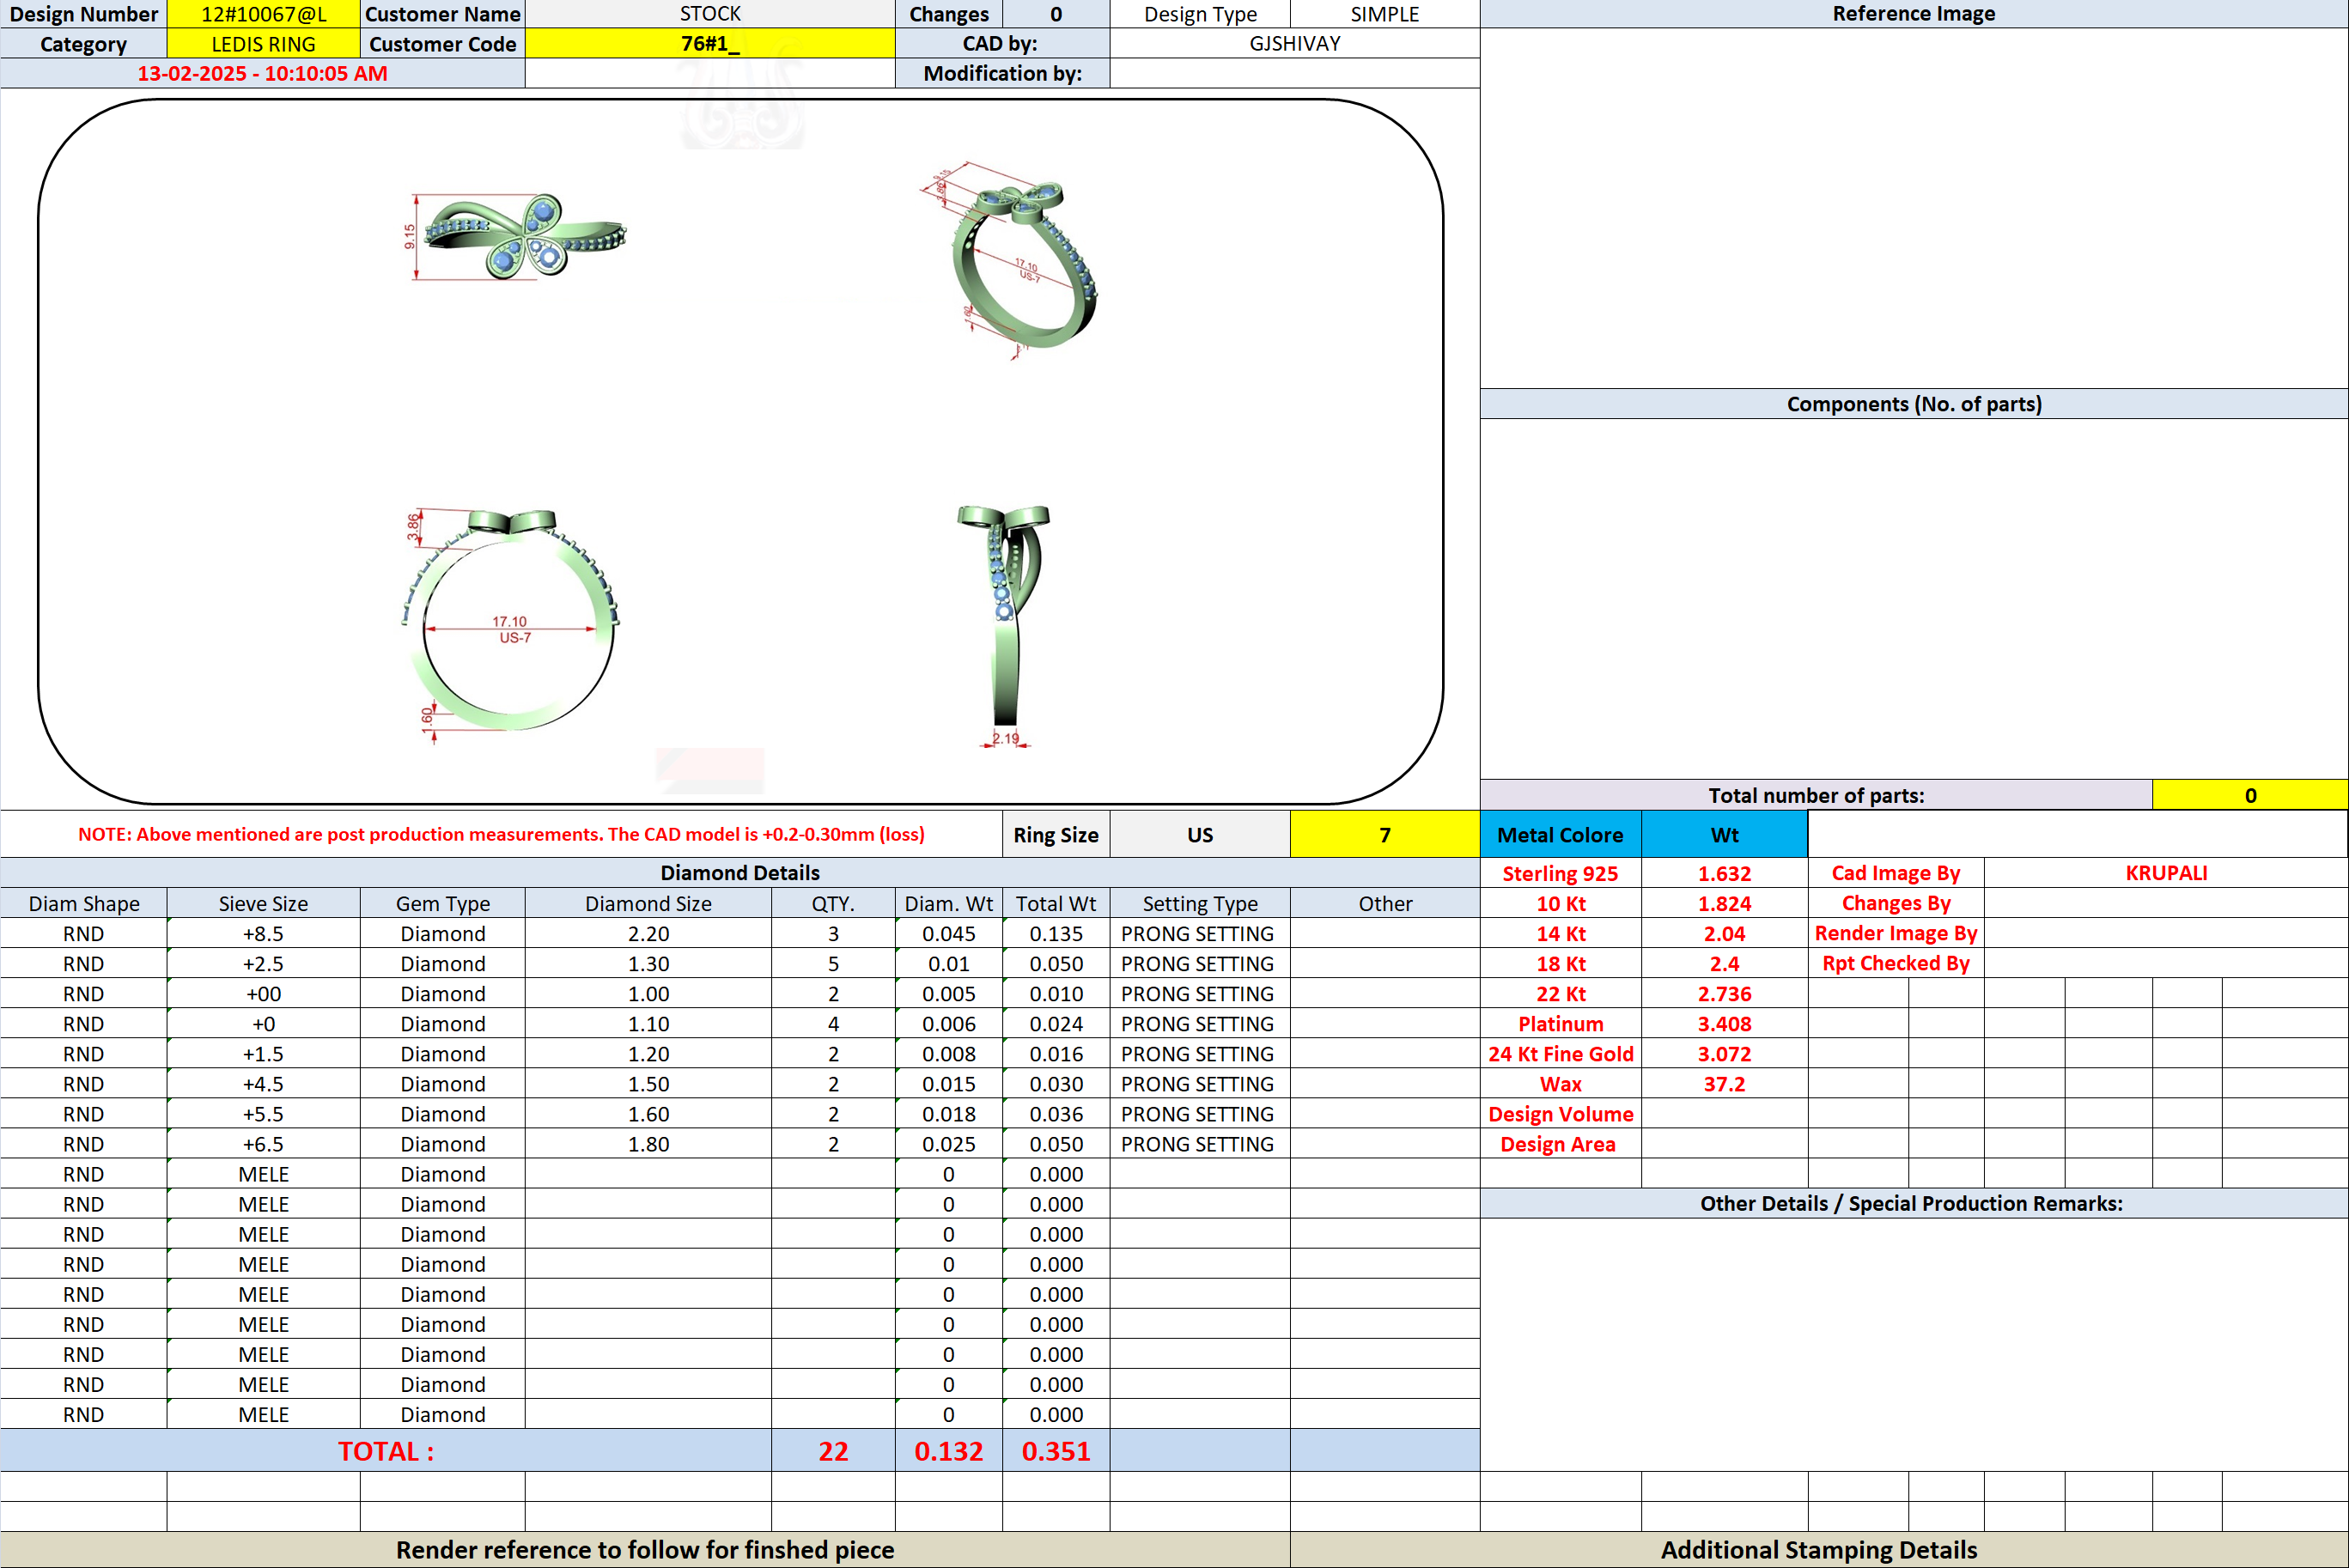Image resolution: width=2349 pixels, height=1568 pixels.
Task: Click the Design Type value SIMPLE
Action: 1384,14
